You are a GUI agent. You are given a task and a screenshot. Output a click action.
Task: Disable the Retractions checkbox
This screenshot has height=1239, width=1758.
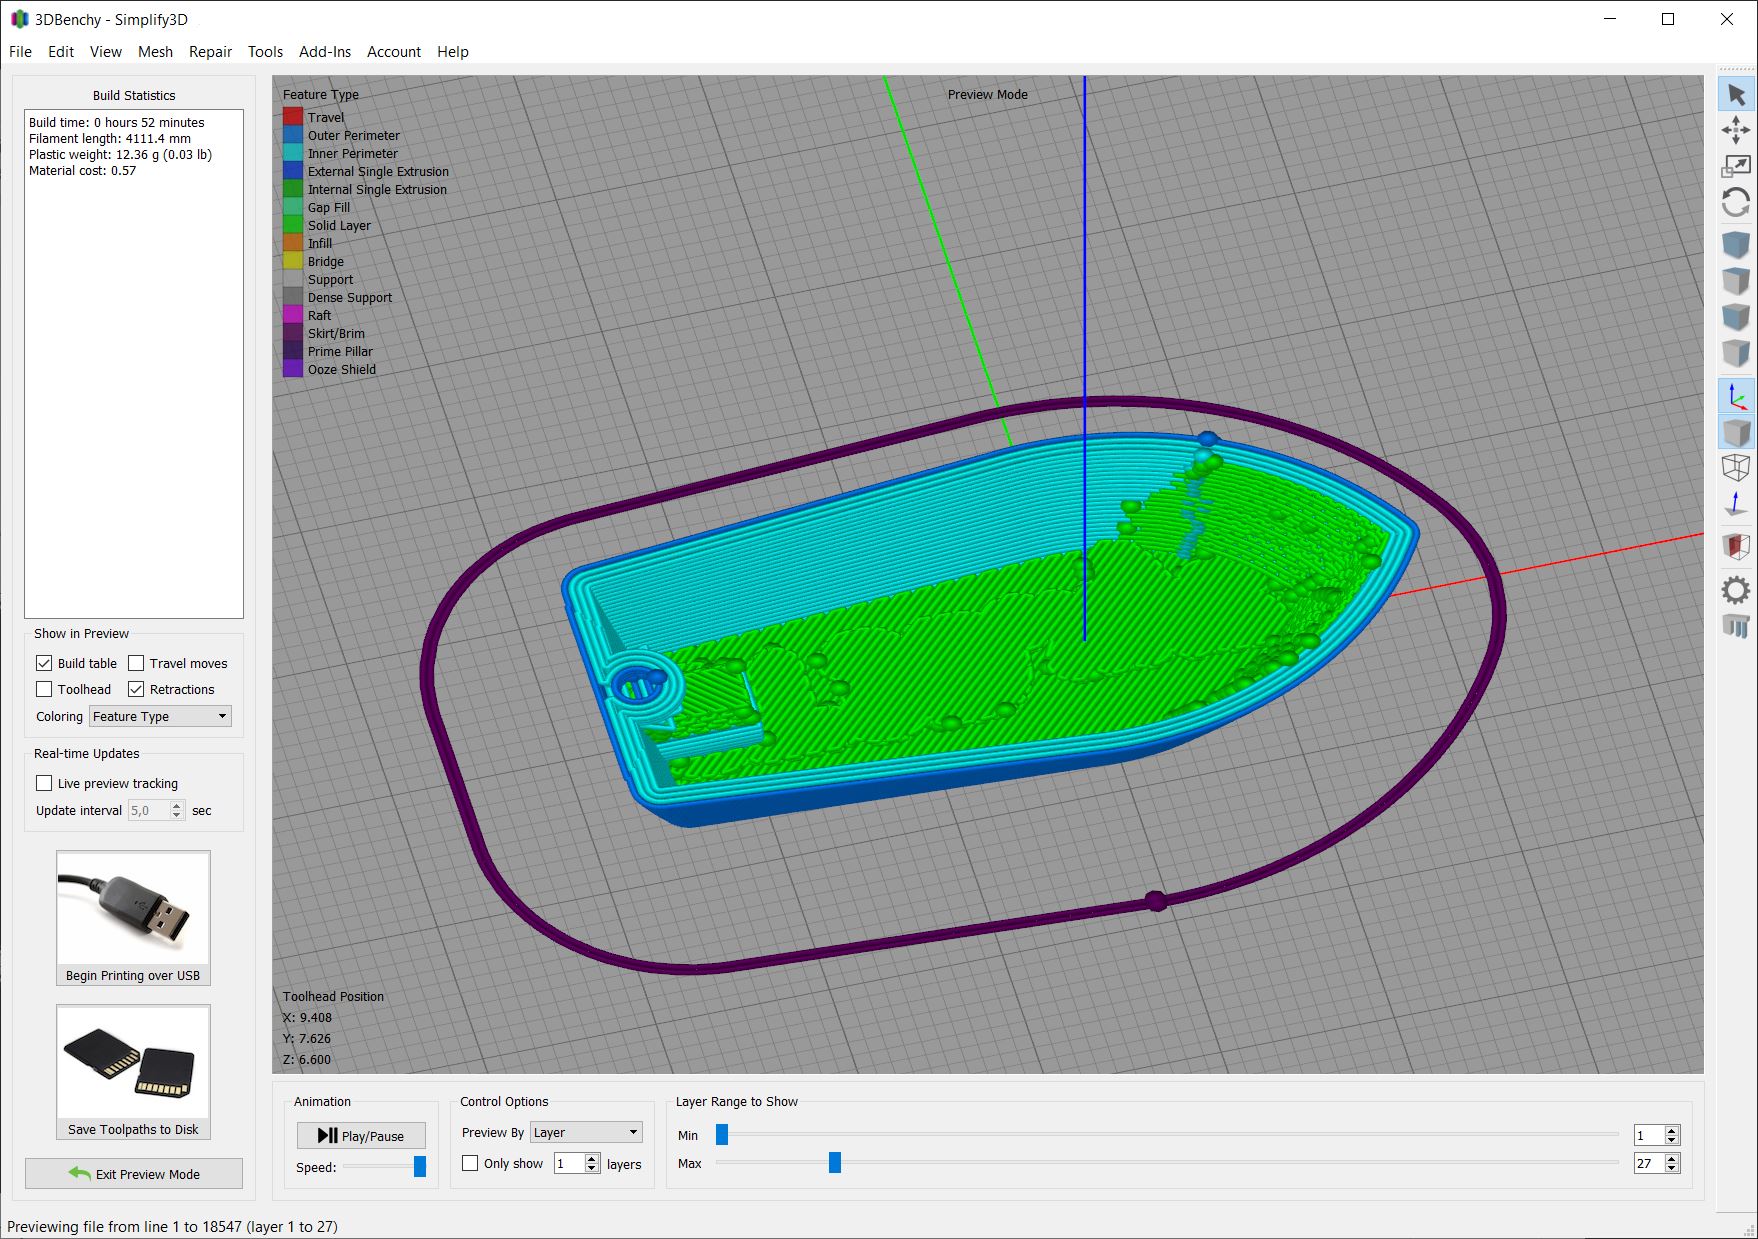[136, 689]
